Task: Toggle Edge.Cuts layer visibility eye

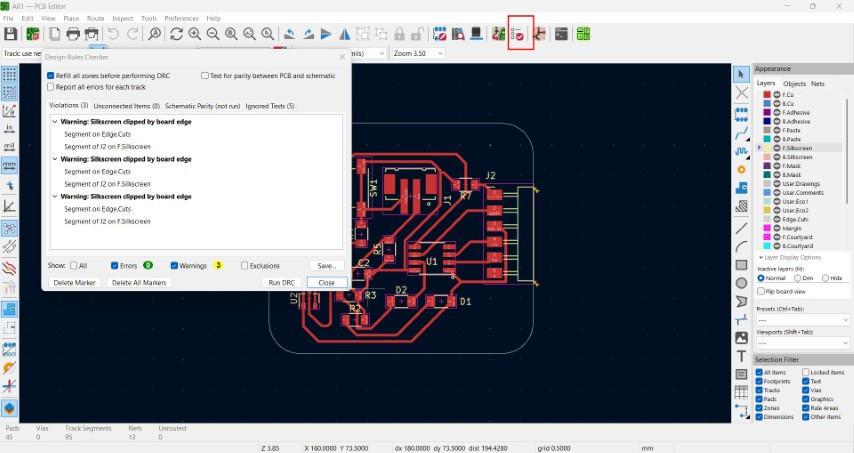Action: 777,219
